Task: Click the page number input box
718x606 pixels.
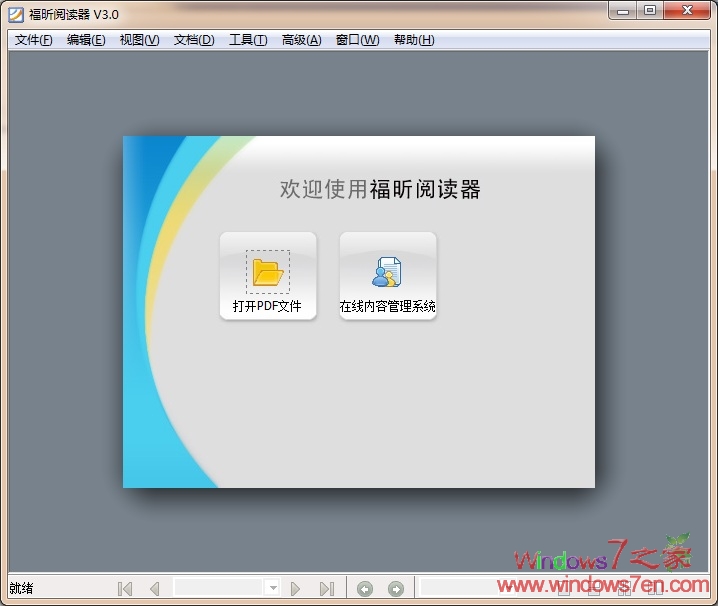Action: [219, 589]
